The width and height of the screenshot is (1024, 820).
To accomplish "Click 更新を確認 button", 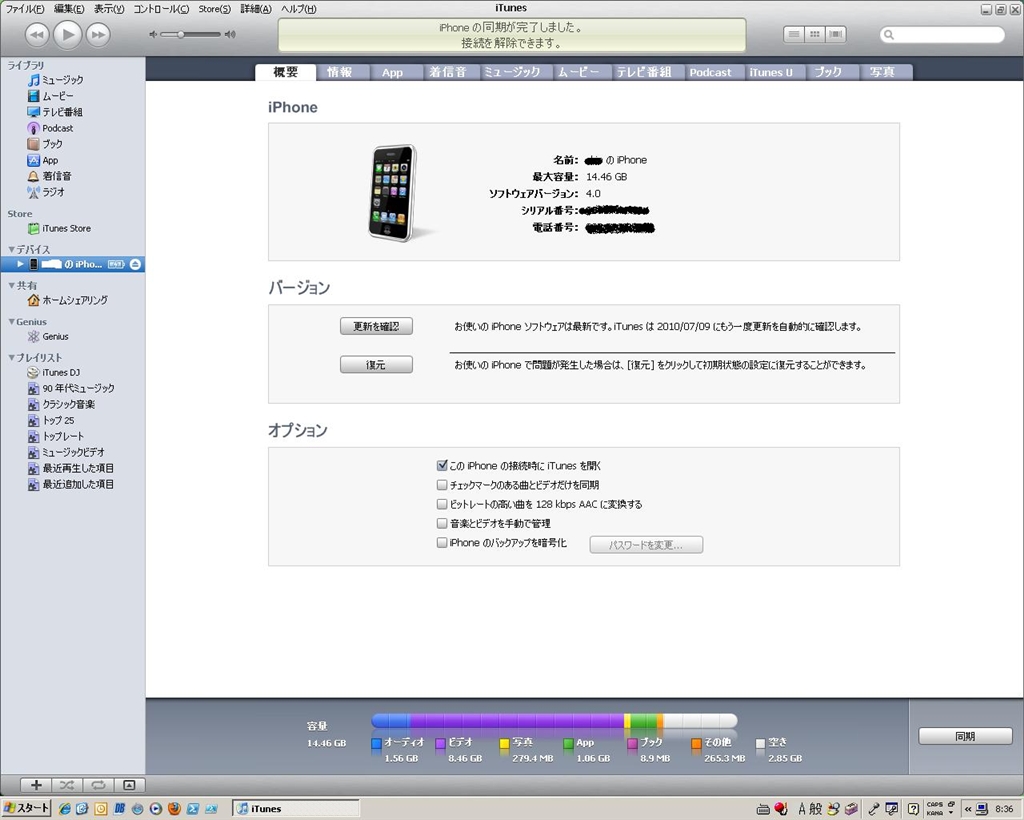I will pyautogui.click(x=376, y=326).
